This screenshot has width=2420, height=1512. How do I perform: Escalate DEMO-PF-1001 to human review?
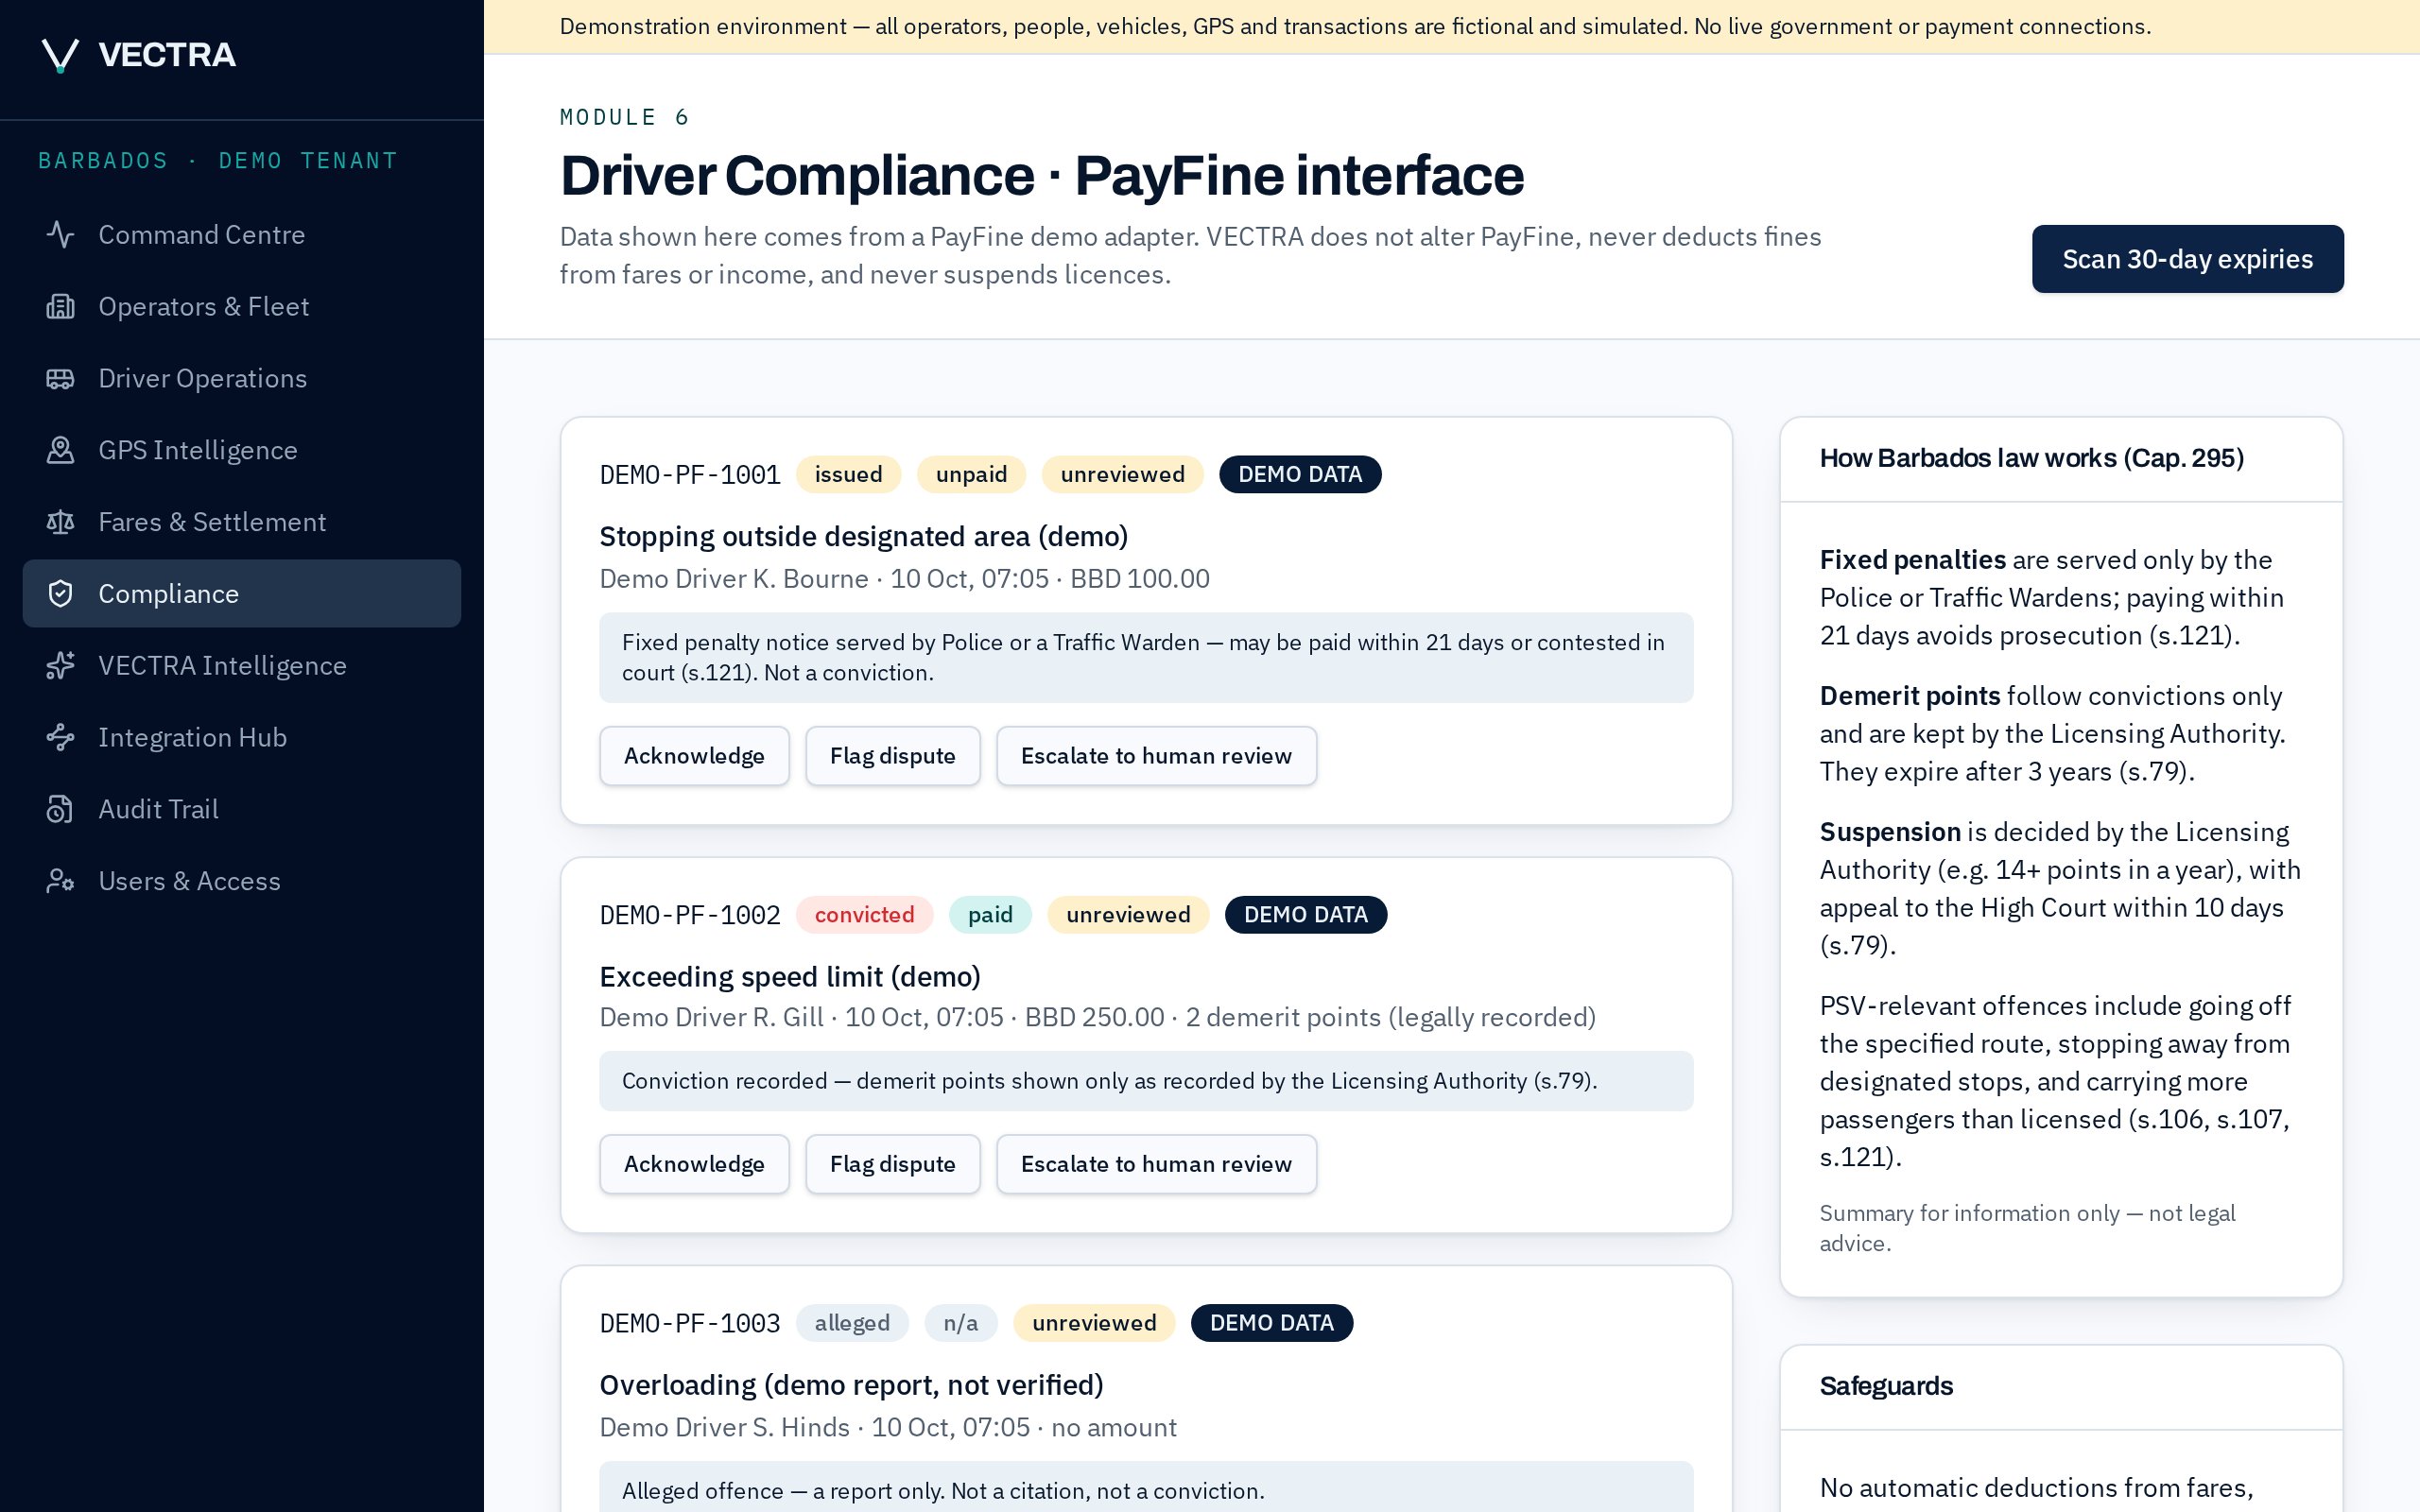(x=1156, y=756)
